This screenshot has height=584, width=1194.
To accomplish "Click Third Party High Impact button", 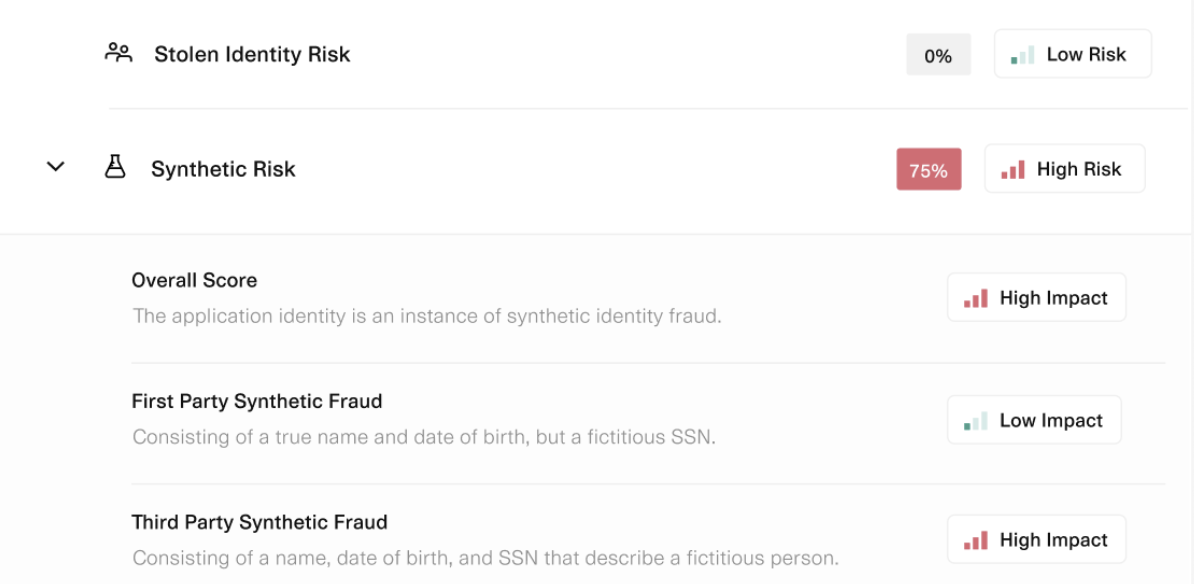I will pyautogui.click(x=1036, y=540).
